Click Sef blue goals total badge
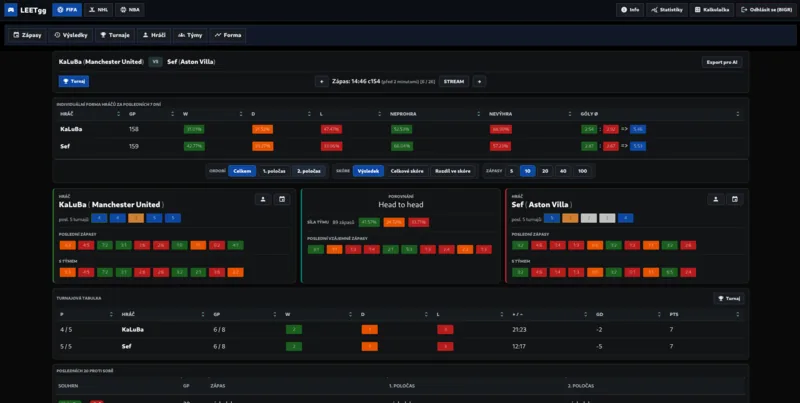The height and width of the screenshot is (403, 800). tap(638, 146)
